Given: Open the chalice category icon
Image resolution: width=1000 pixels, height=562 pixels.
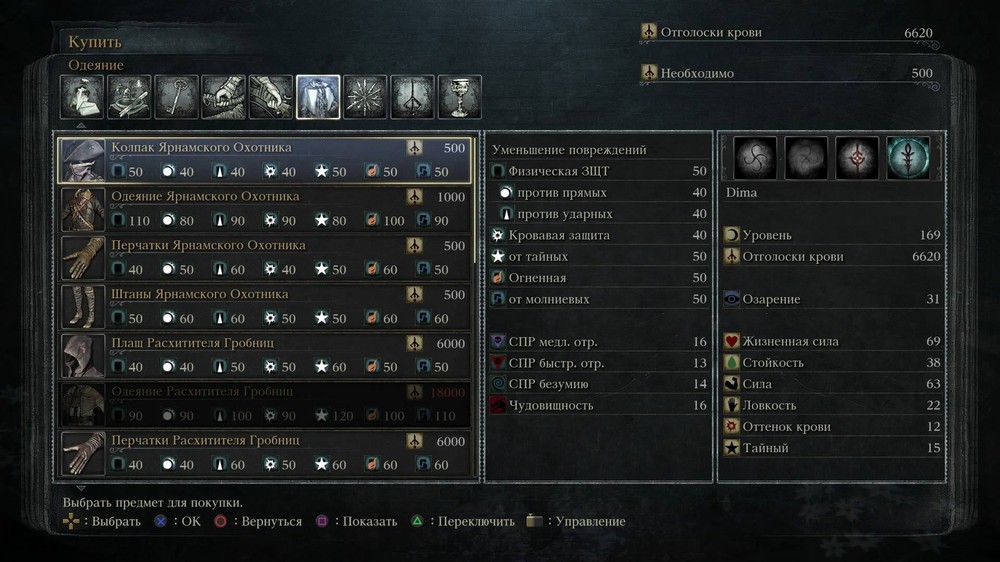Looking at the screenshot, I should pyautogui.click(x=459, y=97).
